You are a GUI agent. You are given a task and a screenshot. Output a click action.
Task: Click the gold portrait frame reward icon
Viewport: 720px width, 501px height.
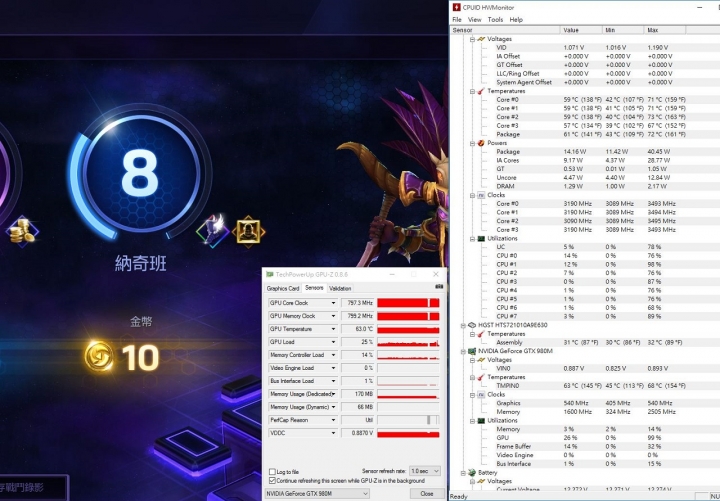248,231
